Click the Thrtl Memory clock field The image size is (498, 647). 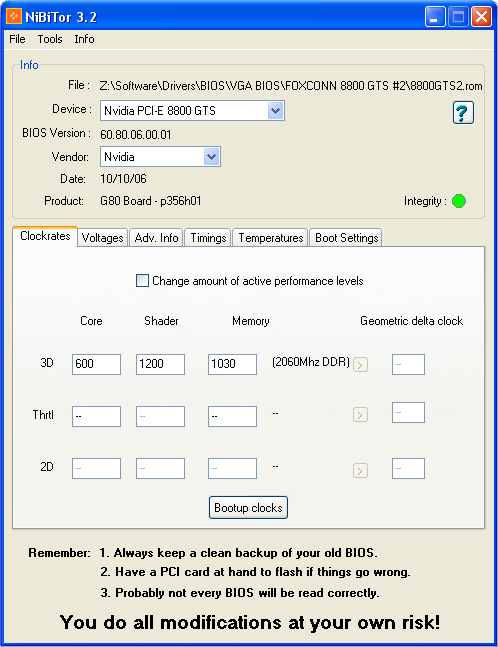(x=232, y=416)
